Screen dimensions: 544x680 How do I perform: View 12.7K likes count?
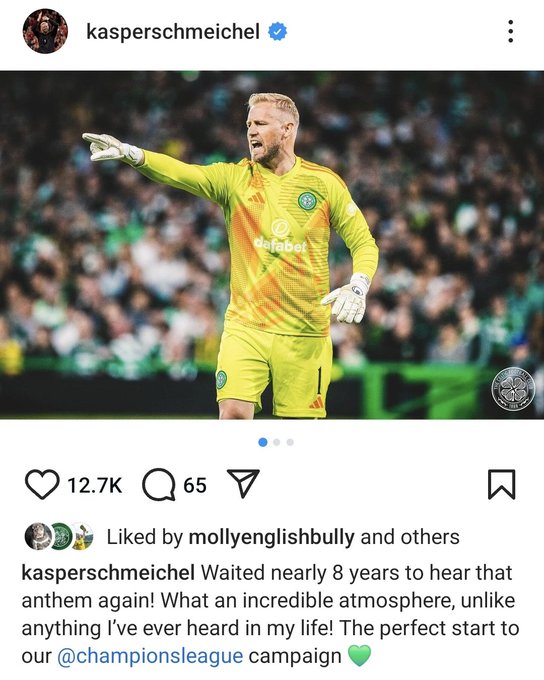tap(95, 485)
